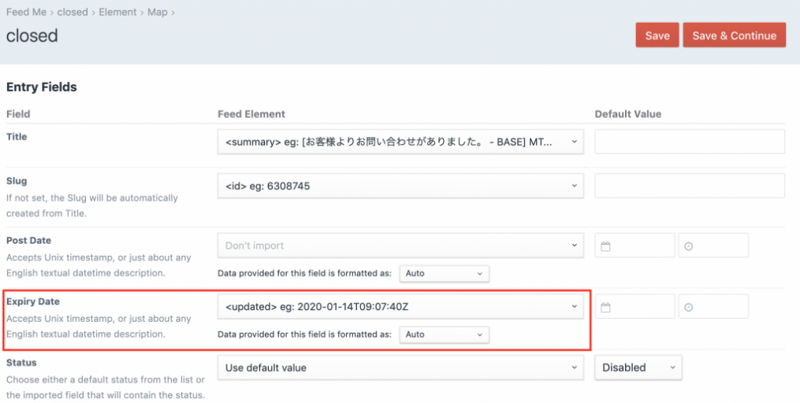Click the Expiry Date calendar icon
800x403 pixels.
tap(607, 307)
